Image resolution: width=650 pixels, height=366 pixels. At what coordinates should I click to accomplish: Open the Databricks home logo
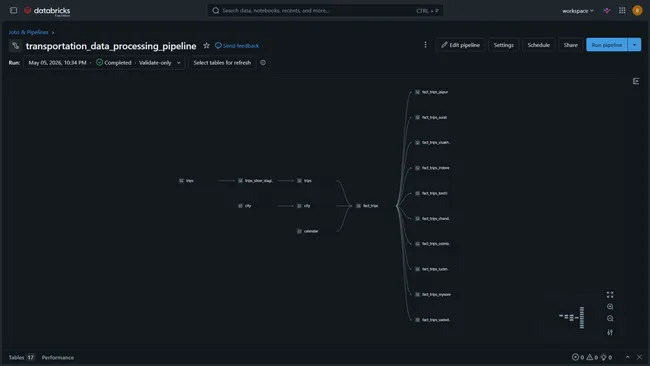(47, 11)
